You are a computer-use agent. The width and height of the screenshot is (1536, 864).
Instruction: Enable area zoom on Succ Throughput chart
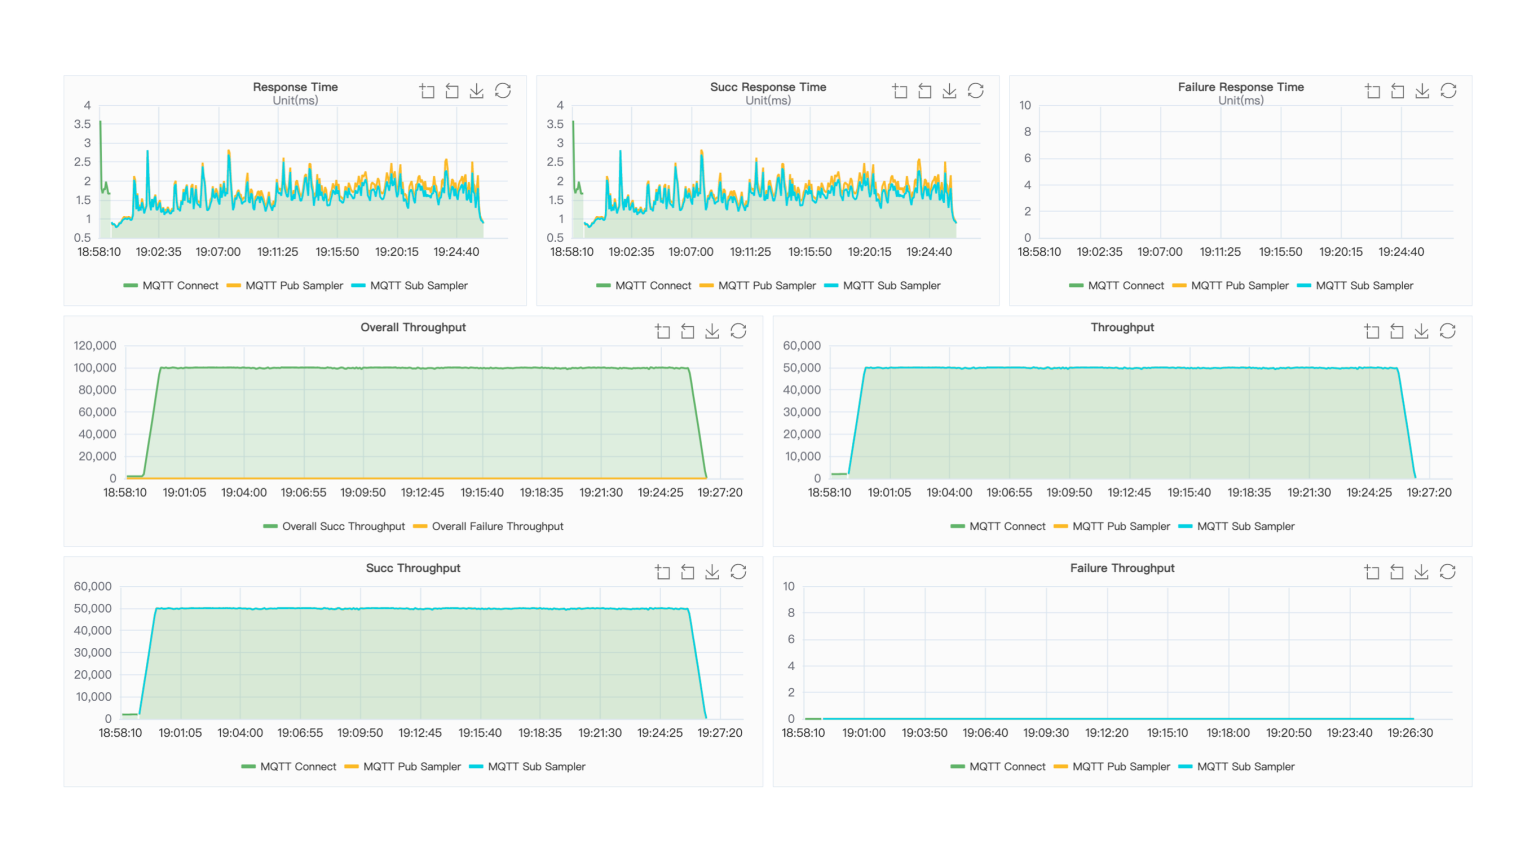click(662, 571)
